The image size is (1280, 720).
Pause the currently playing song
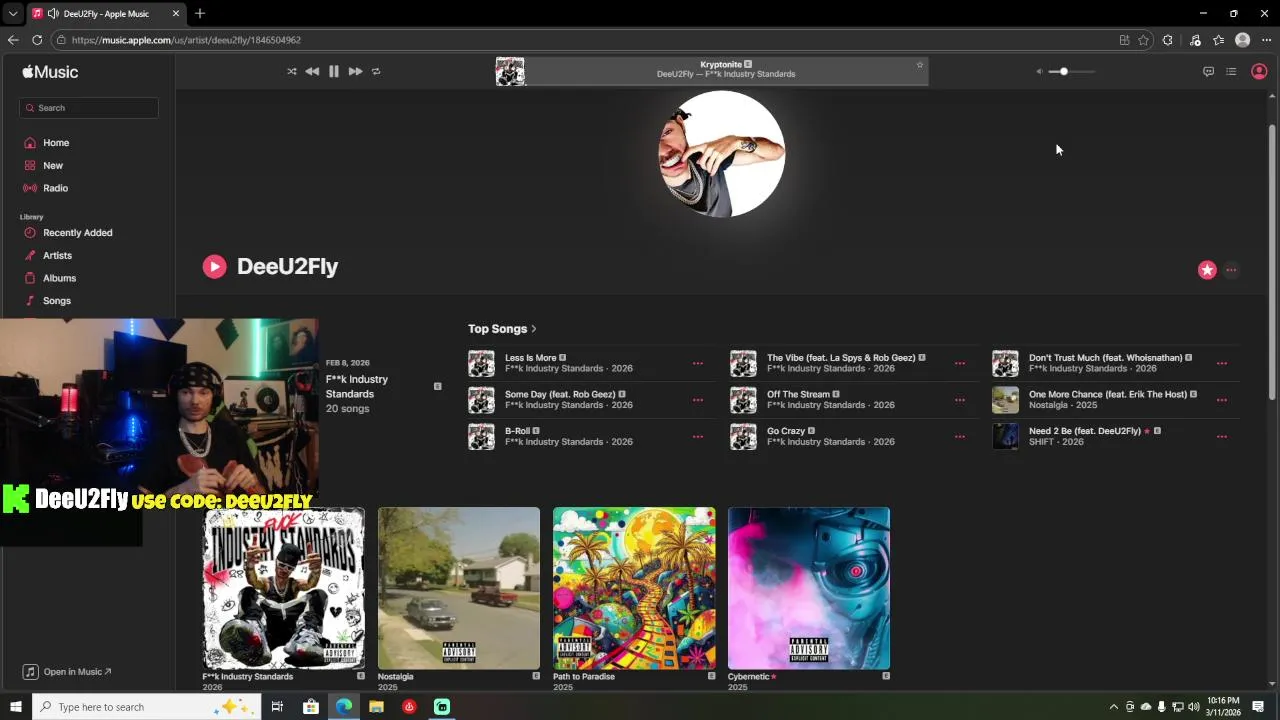(334, 71)
